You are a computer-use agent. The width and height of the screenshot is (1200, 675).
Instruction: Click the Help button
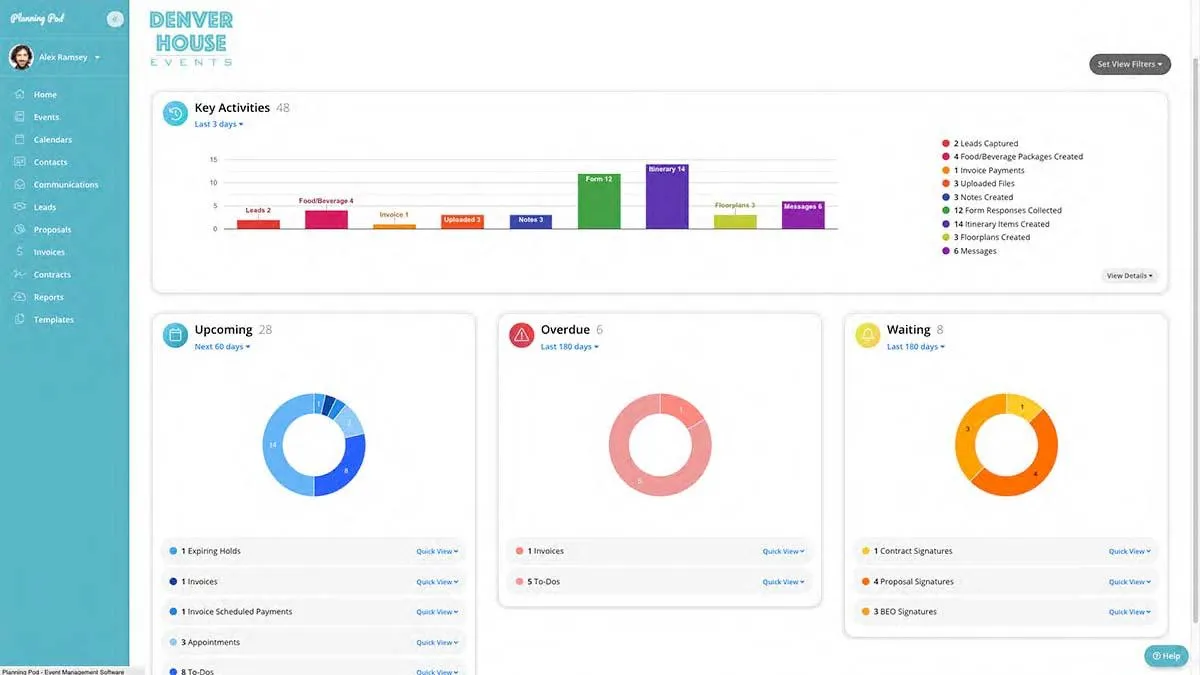[x=1166, y=656]
